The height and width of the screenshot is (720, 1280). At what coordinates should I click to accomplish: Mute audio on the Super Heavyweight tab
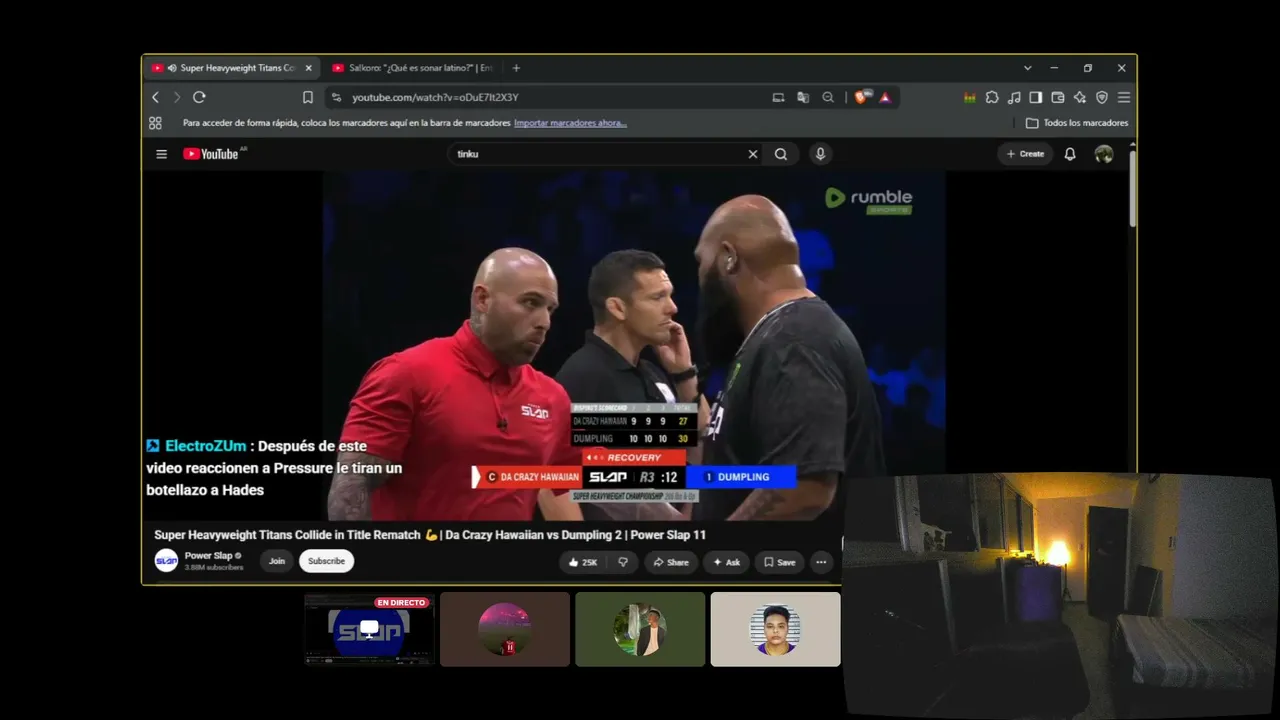point(172,68)
